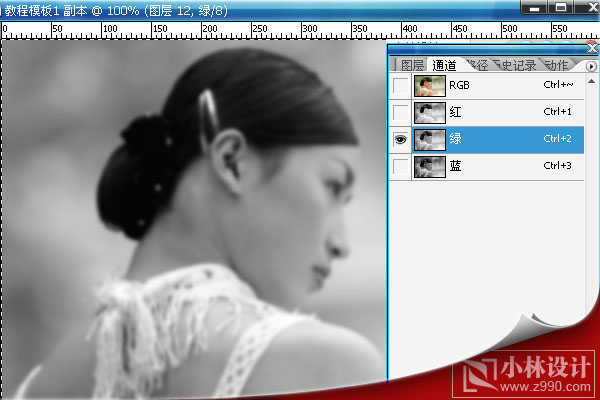
Task: Click the Ctrl+3 shortcut text
Action: click(558, 166)
